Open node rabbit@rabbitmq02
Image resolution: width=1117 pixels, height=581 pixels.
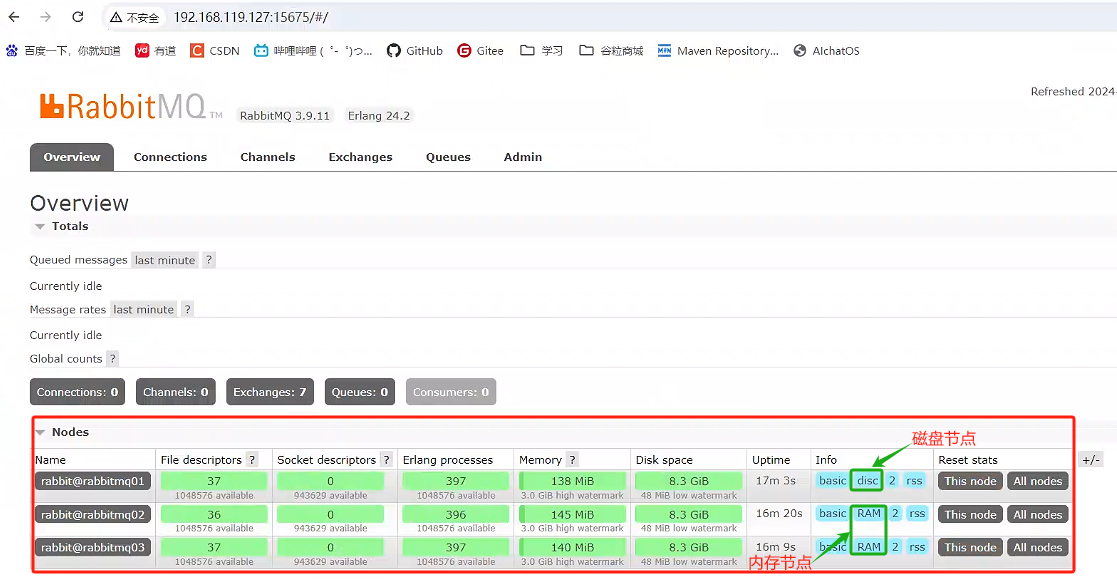pyautogui.click(x=93, y=515)
